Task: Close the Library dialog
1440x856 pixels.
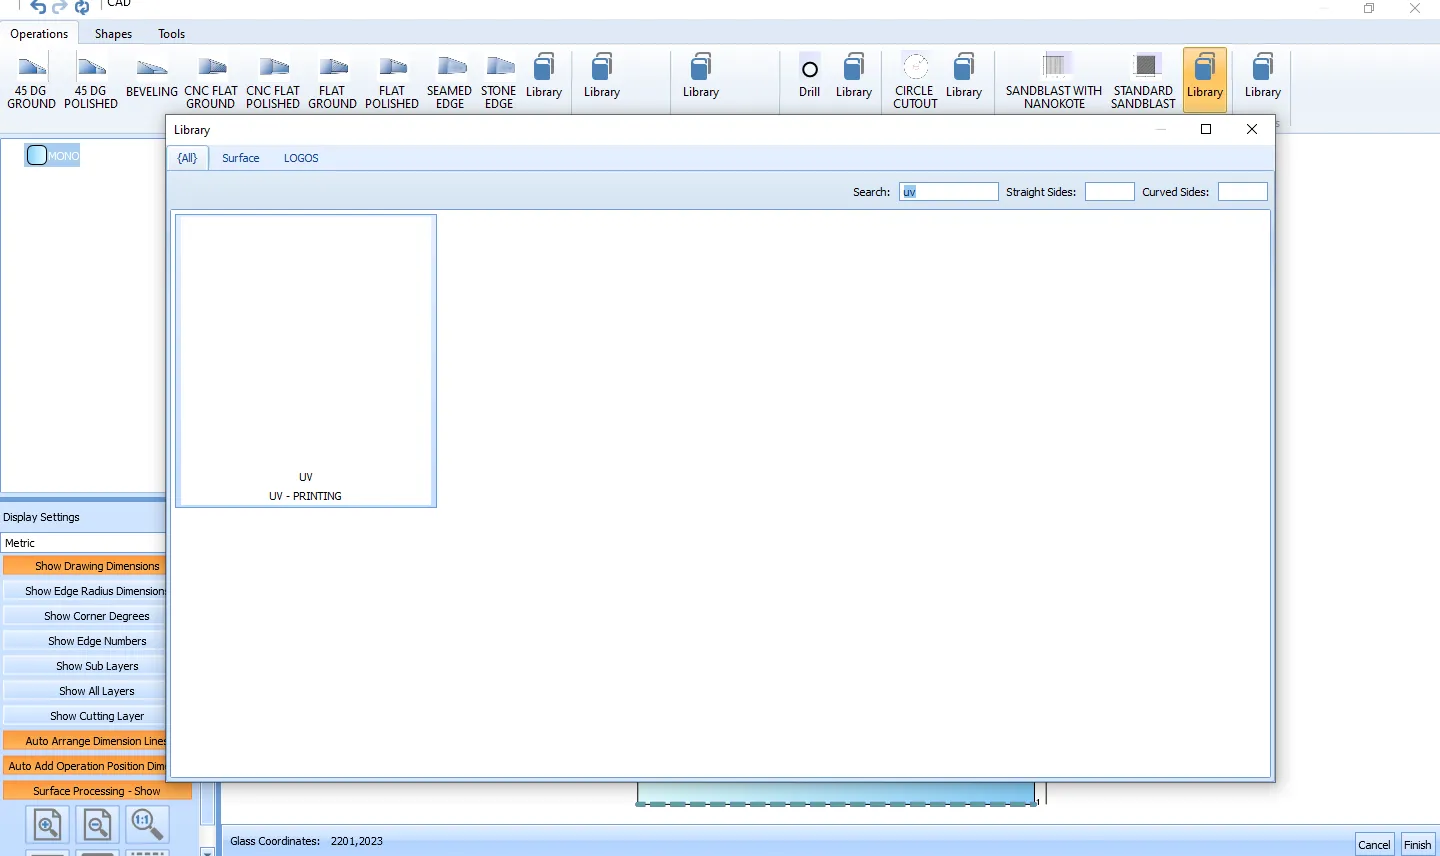Action: (1251, 129)
